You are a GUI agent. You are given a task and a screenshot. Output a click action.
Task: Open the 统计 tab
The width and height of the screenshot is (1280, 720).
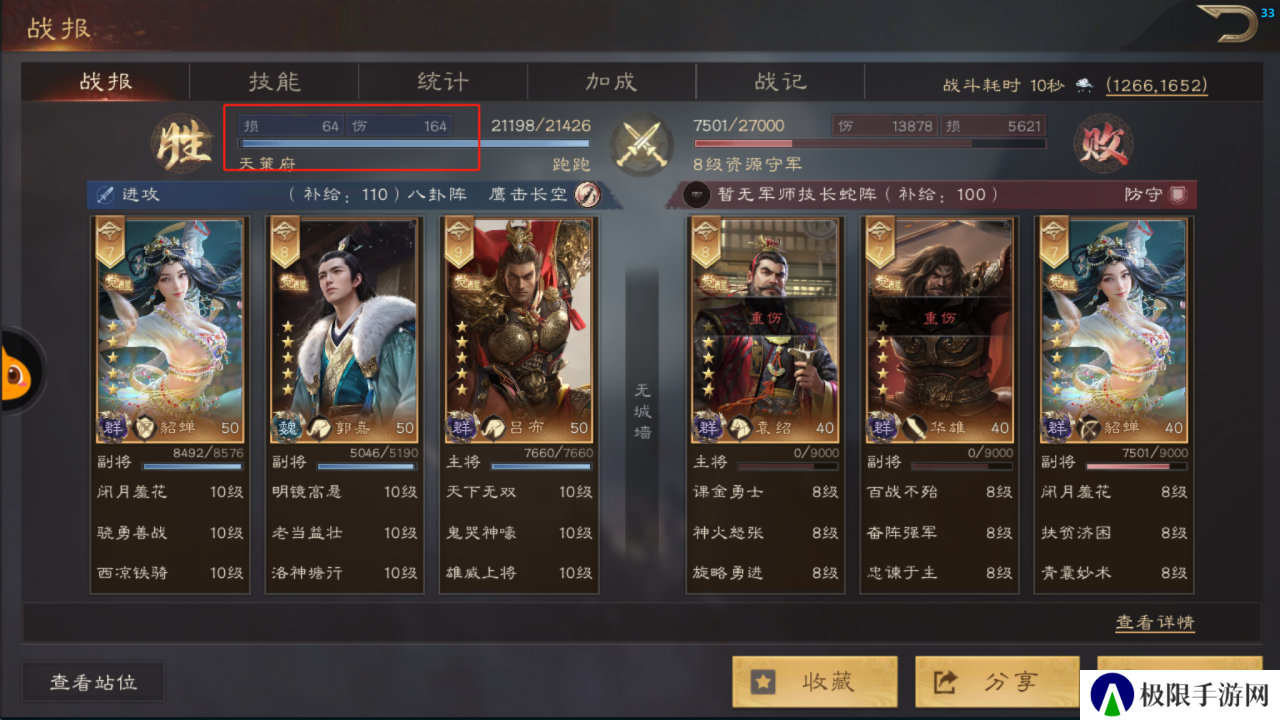tap(442, 82)
